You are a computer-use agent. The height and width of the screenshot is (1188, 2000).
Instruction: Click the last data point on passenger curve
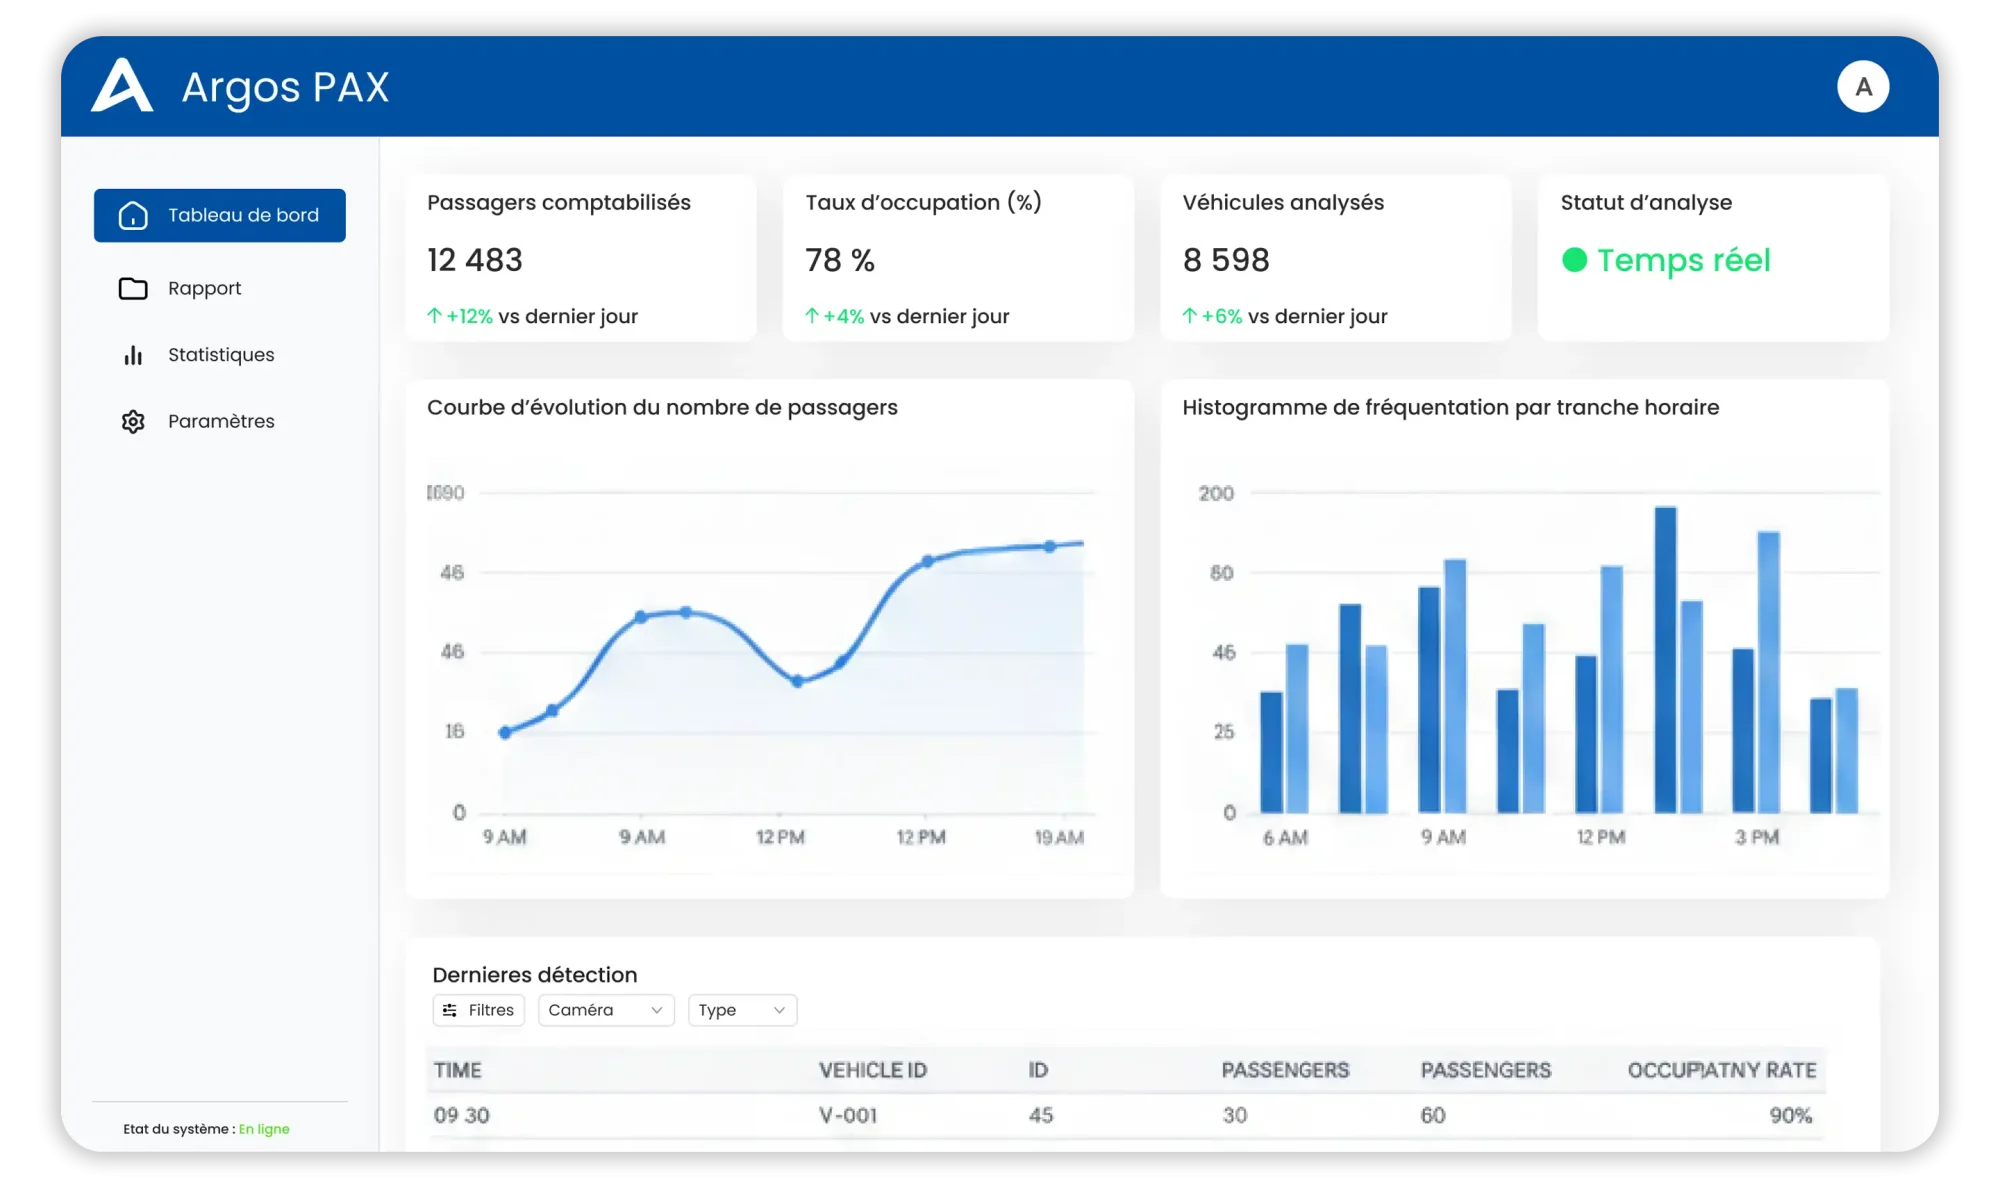click(1049, 546)
